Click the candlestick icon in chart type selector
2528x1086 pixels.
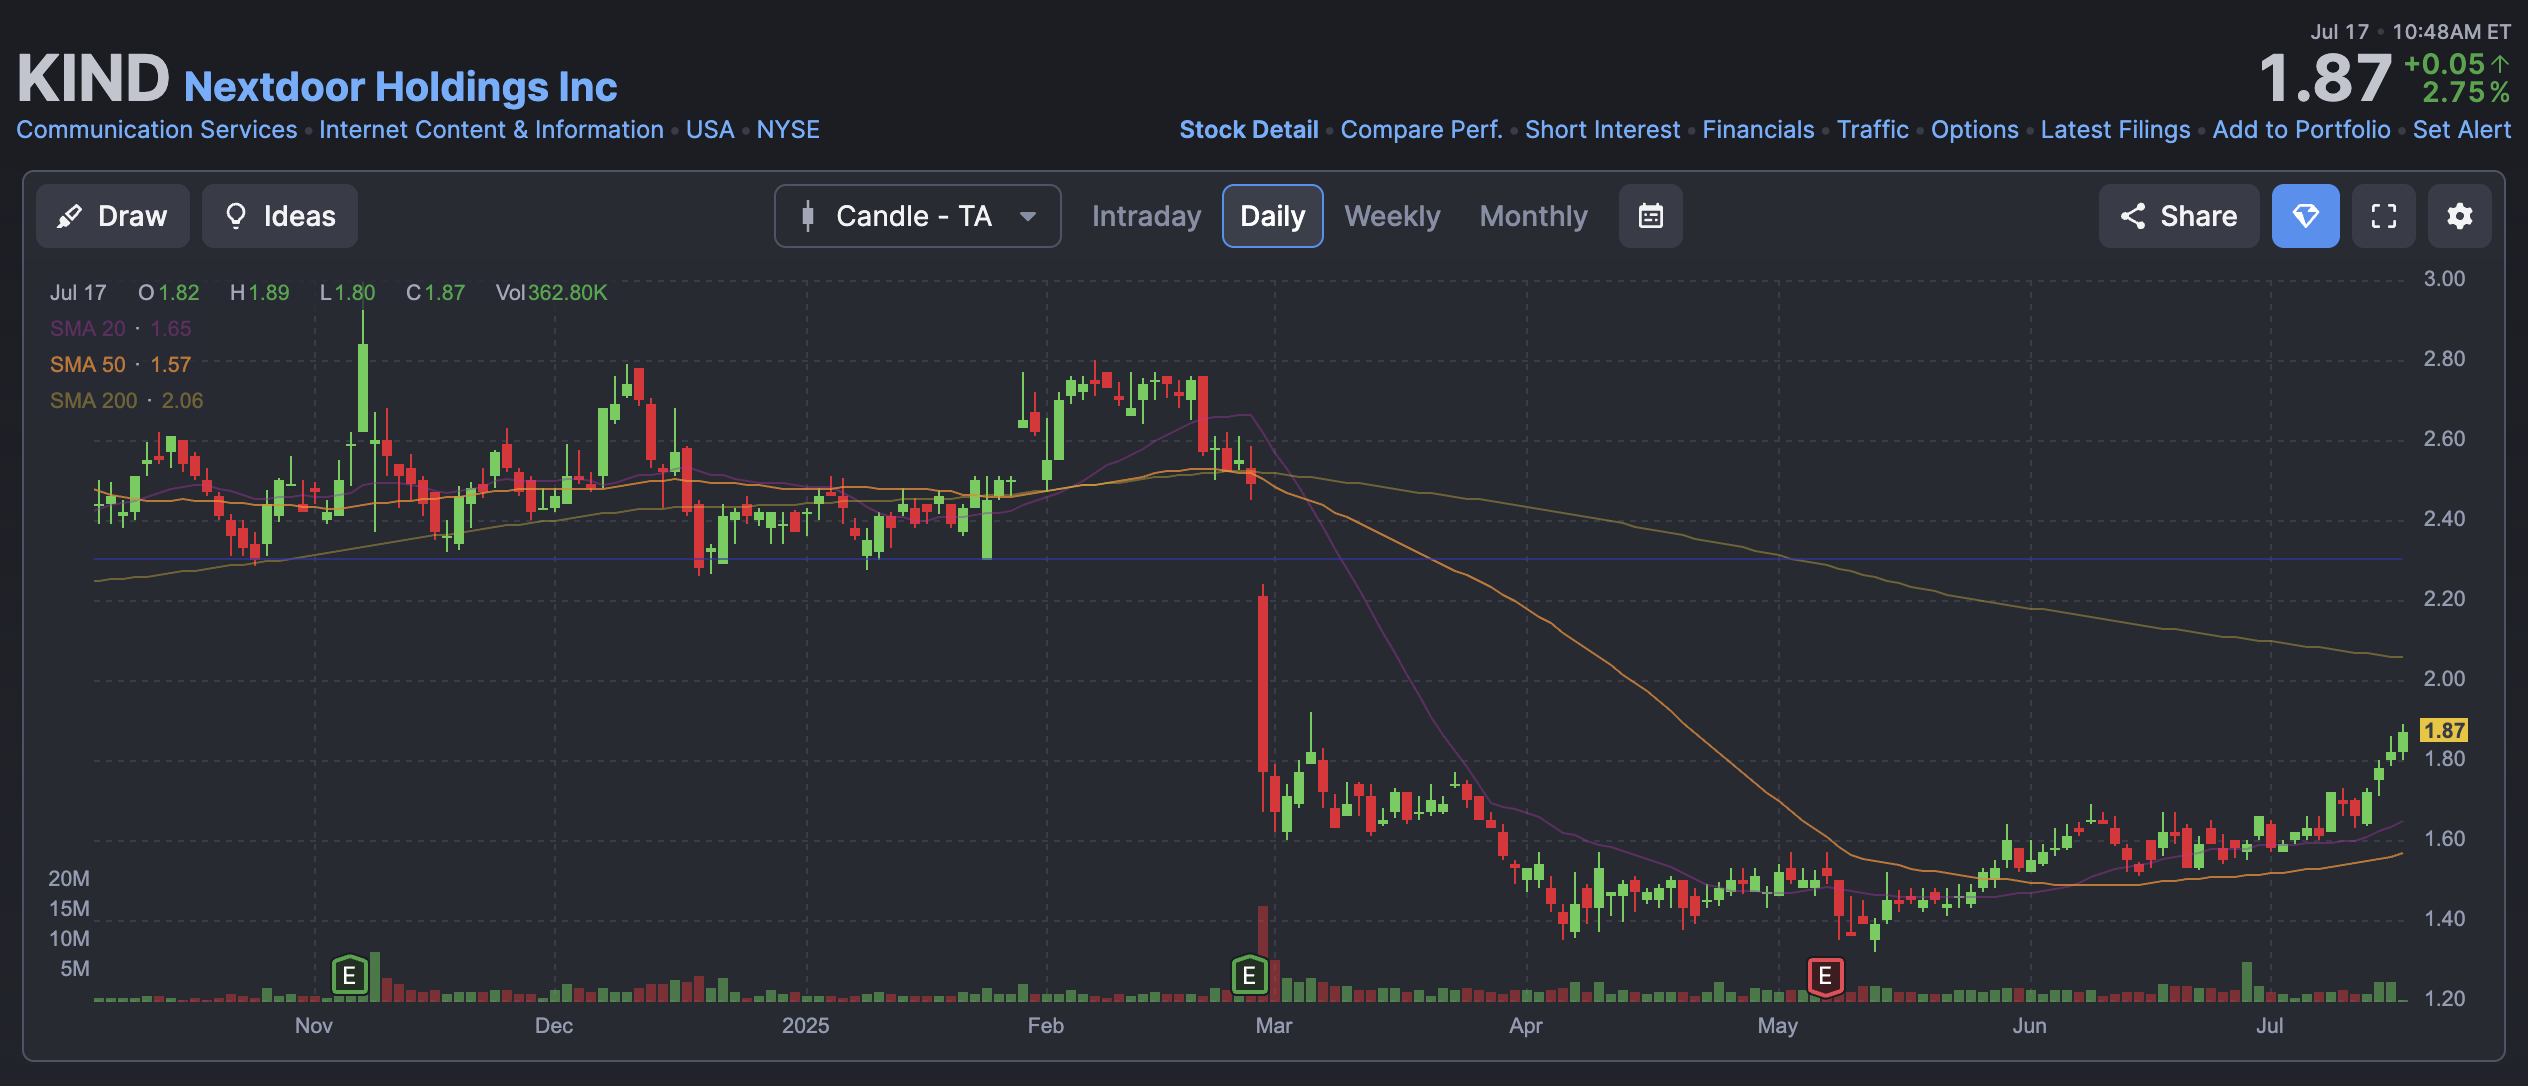pyautogui.click(x=808, y=216)
